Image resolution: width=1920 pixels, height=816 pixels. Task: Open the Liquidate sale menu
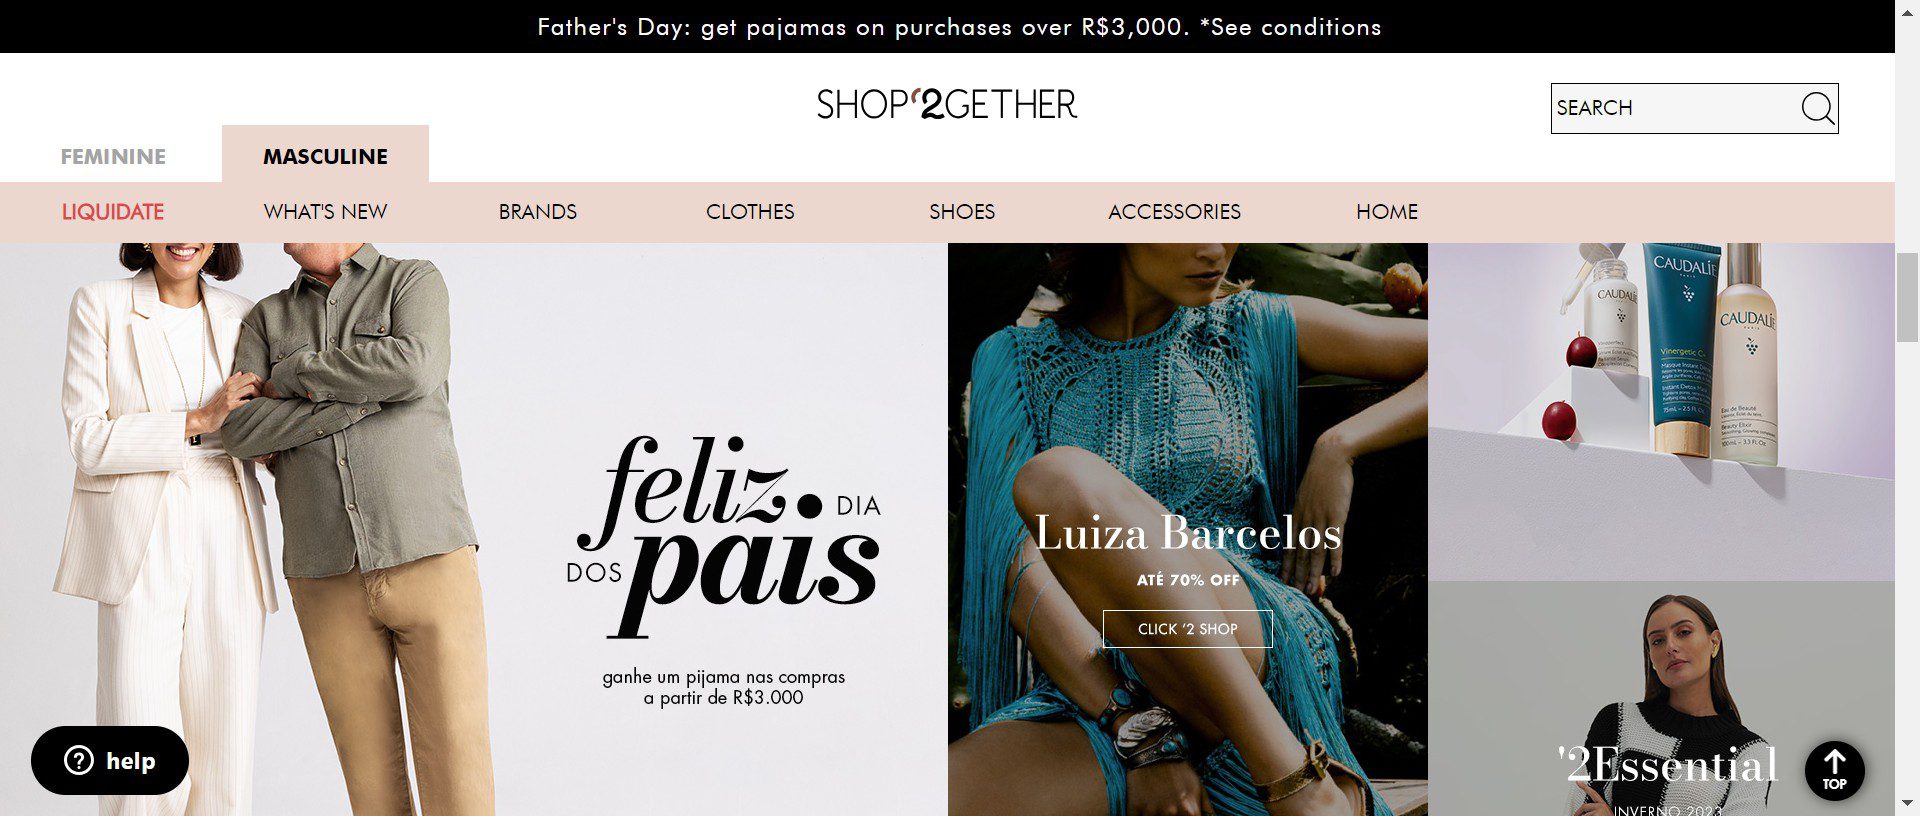pos(113,212)
